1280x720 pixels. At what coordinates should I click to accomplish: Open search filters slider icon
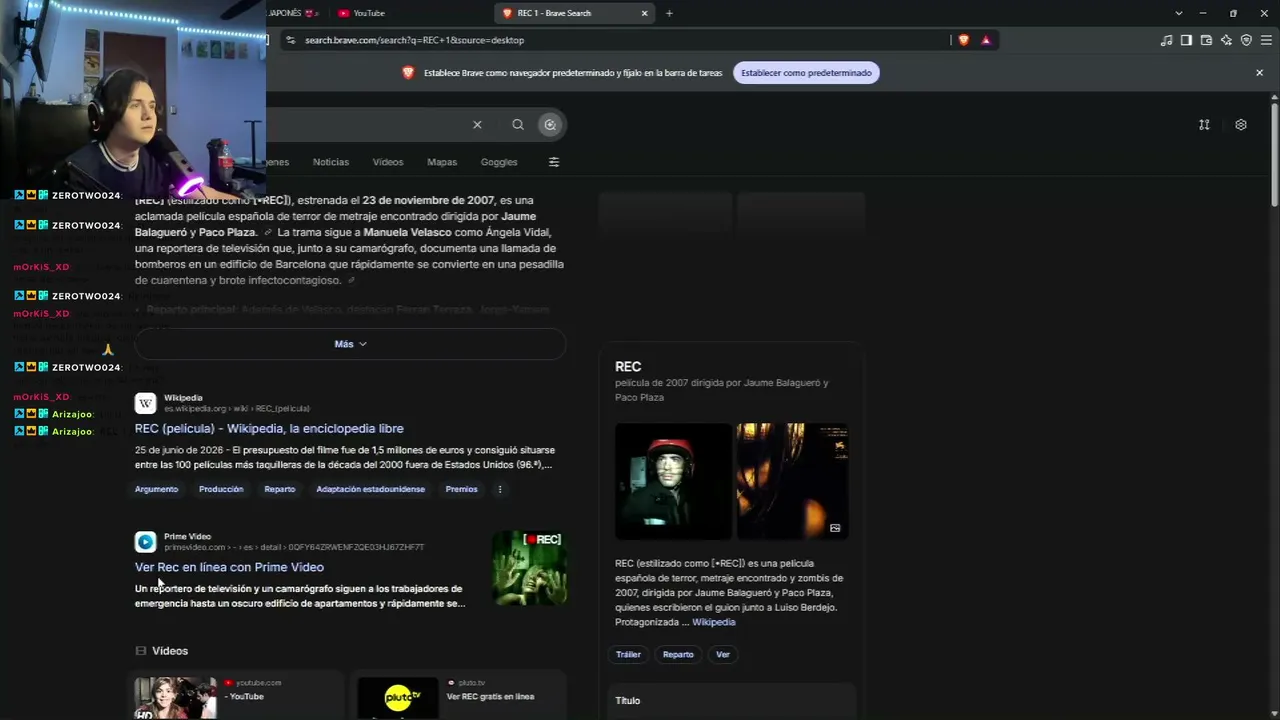554,162
